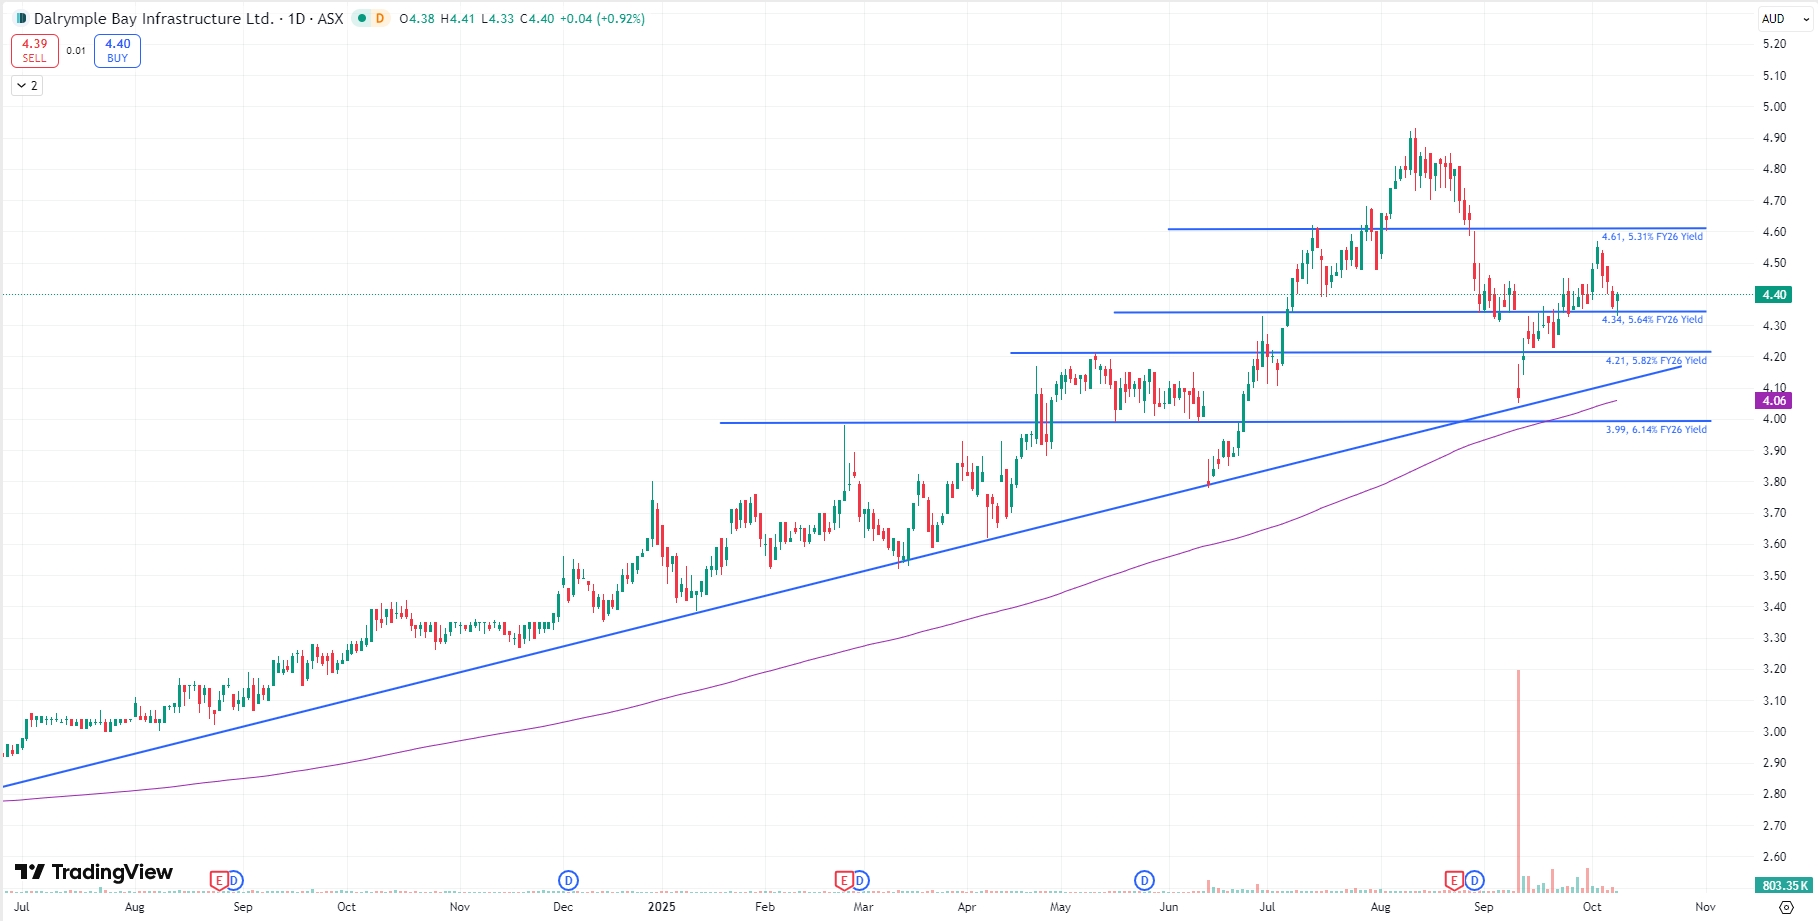The width and height of the screenshot is (1818, 921).
Task: Open the AUD currency dropdown
Action: 1785,18
